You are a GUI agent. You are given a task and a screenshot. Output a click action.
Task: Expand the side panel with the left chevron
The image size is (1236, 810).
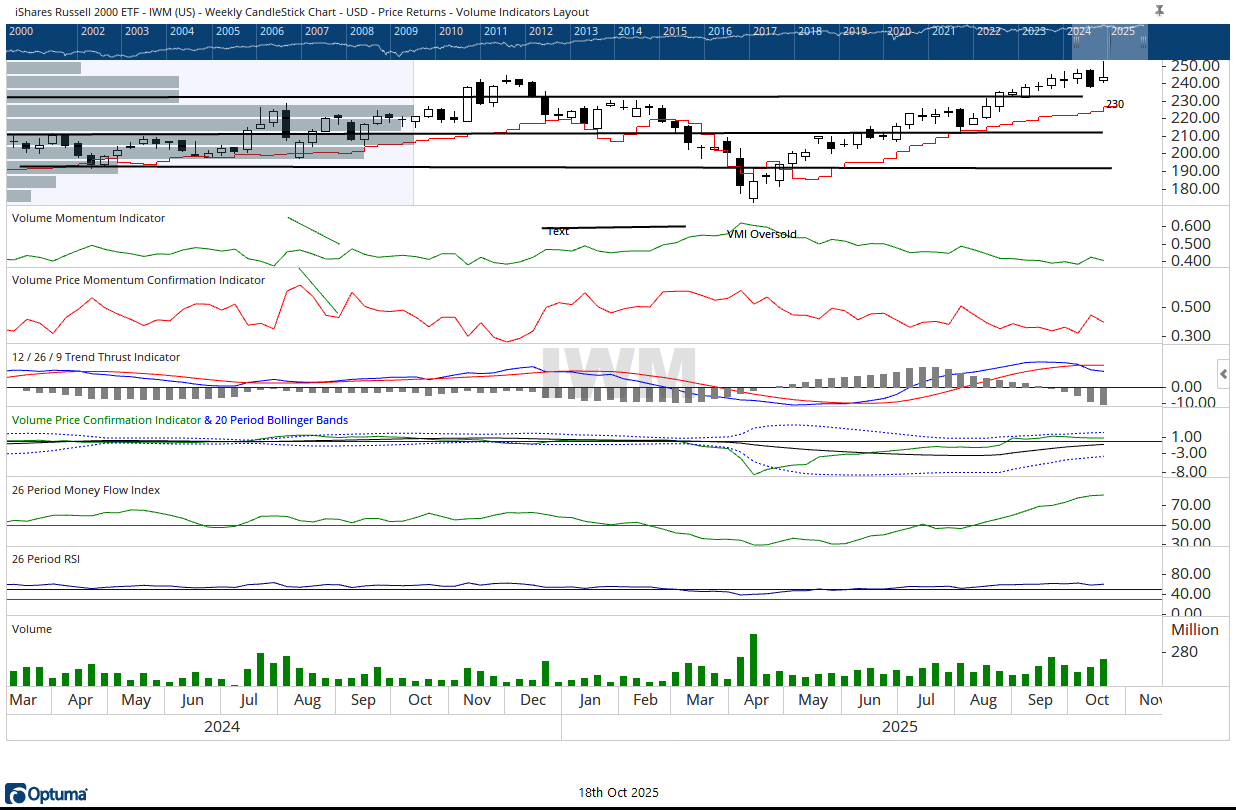coord(1223,374)
